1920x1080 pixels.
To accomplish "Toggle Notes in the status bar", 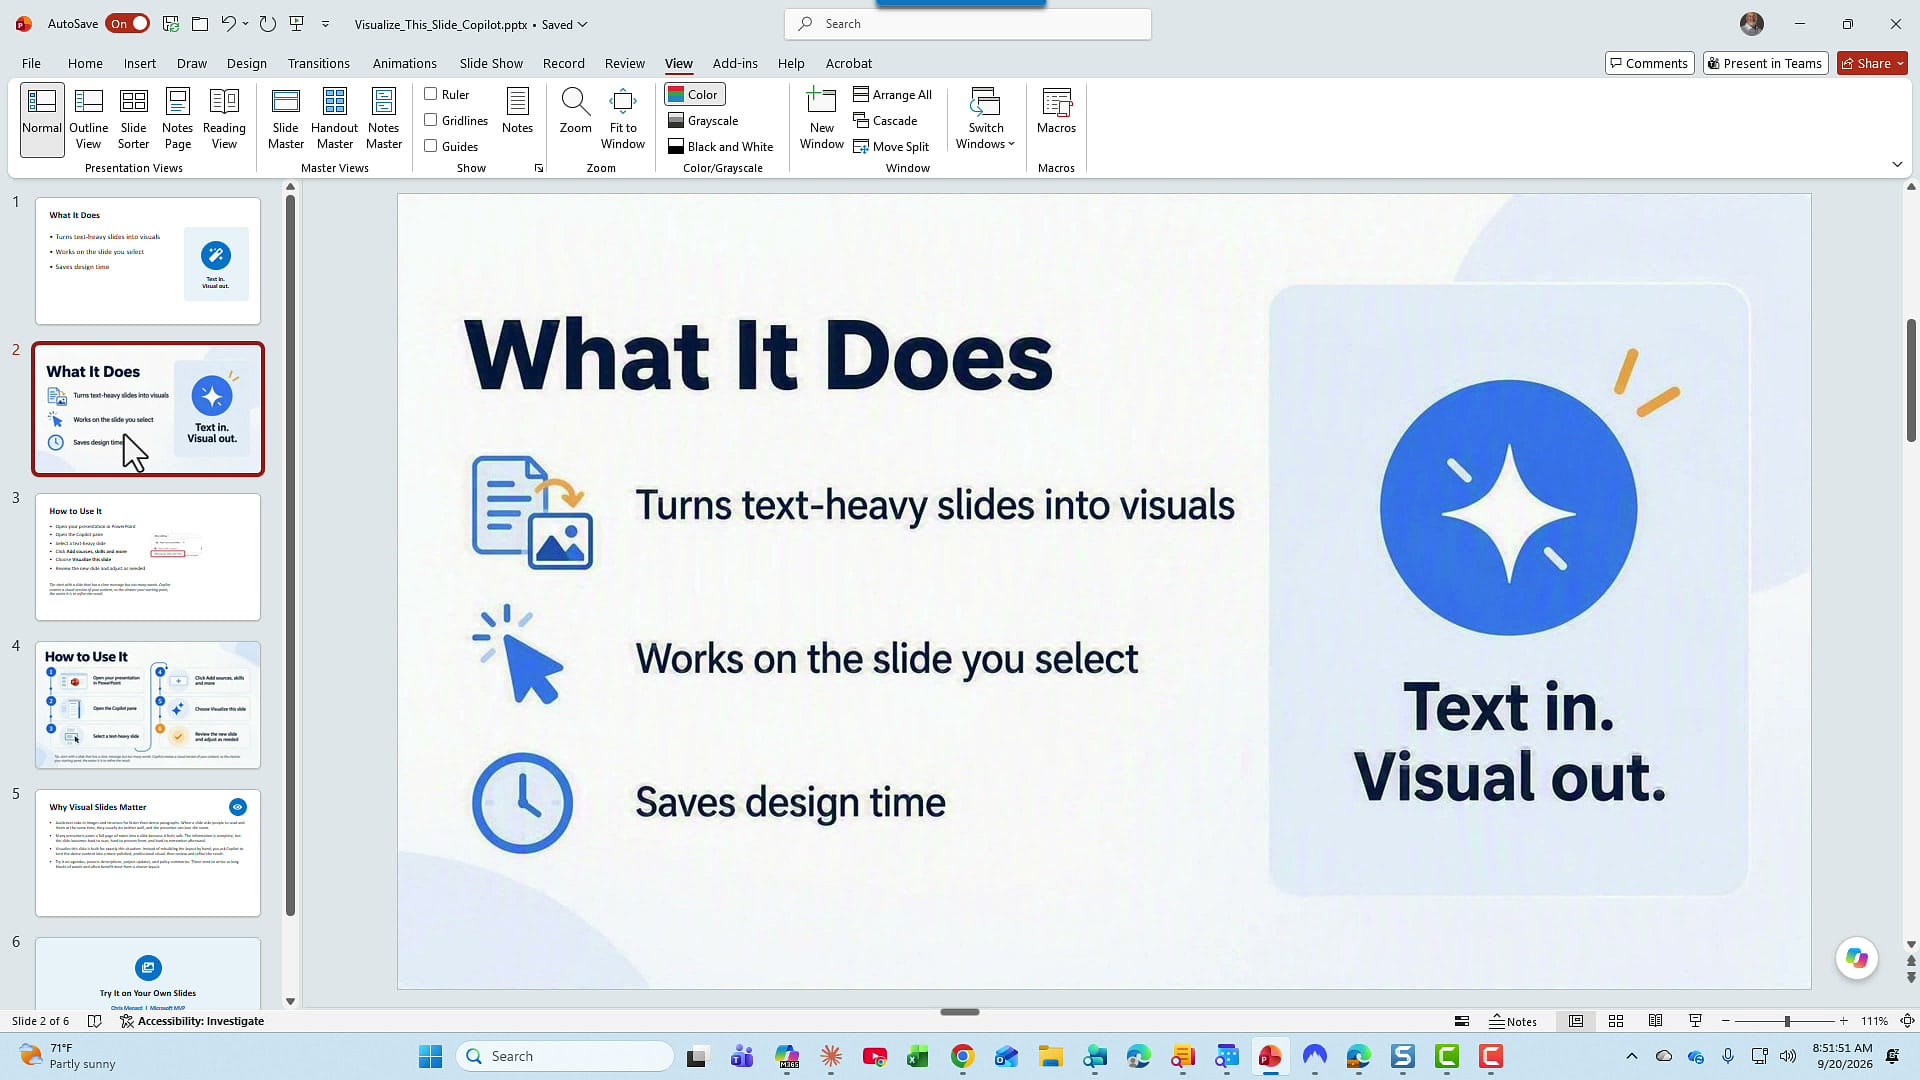I will pyautogui.click(x=1513, y=1021).
